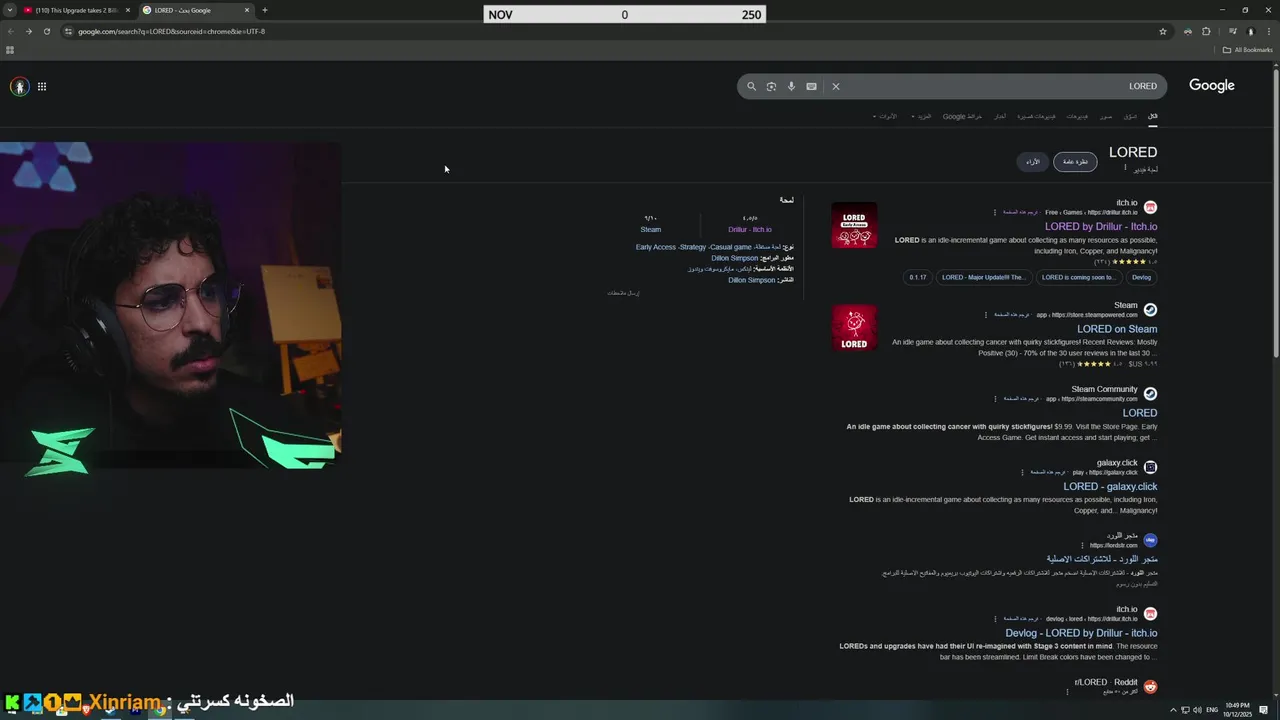Viewport: 1280px width, 720px height.
Task: Open 'LORED - galaxy.click' result
Action: pos(1110,487)
